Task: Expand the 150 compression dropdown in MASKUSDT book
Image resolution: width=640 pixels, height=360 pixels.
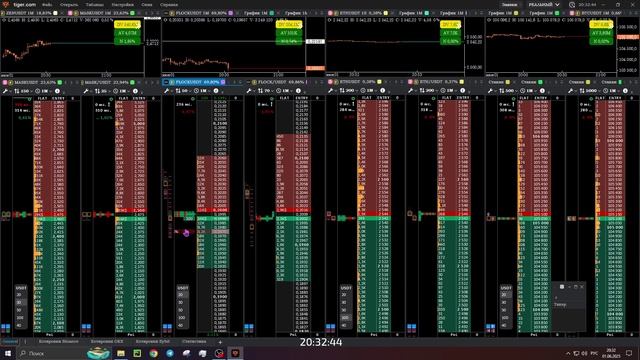Action: coord(23,91)
